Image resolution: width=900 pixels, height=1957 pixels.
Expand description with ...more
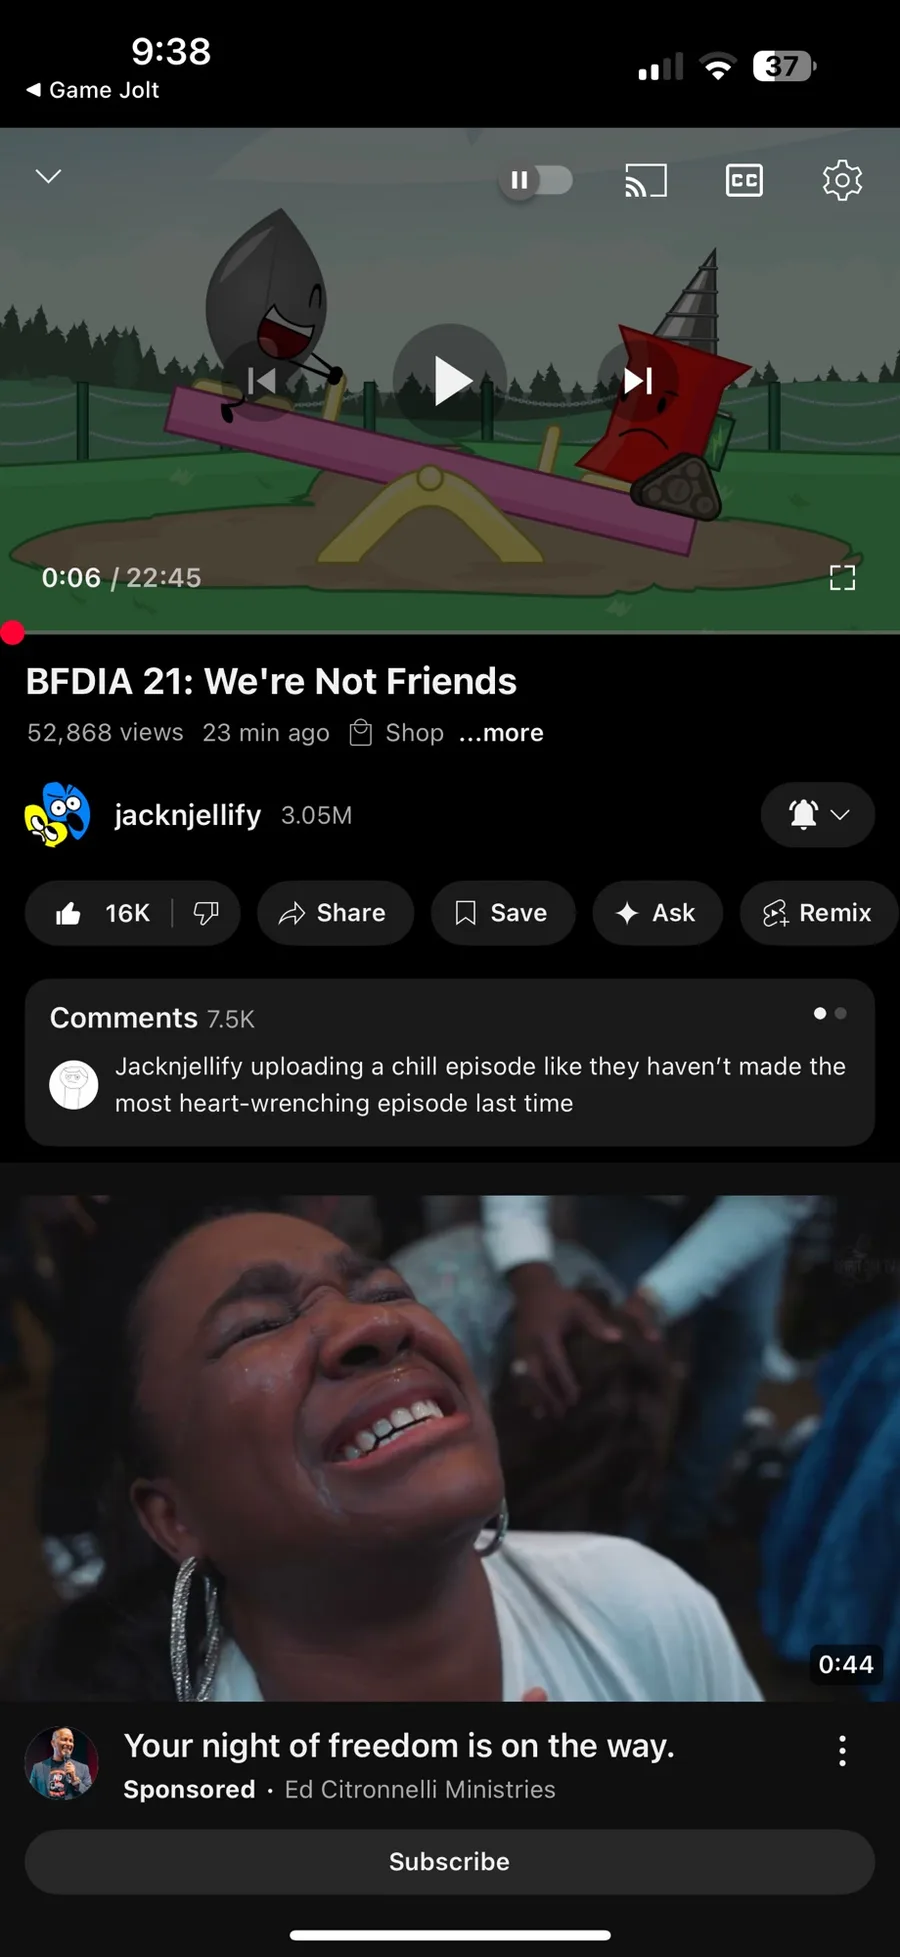[501, 733]
